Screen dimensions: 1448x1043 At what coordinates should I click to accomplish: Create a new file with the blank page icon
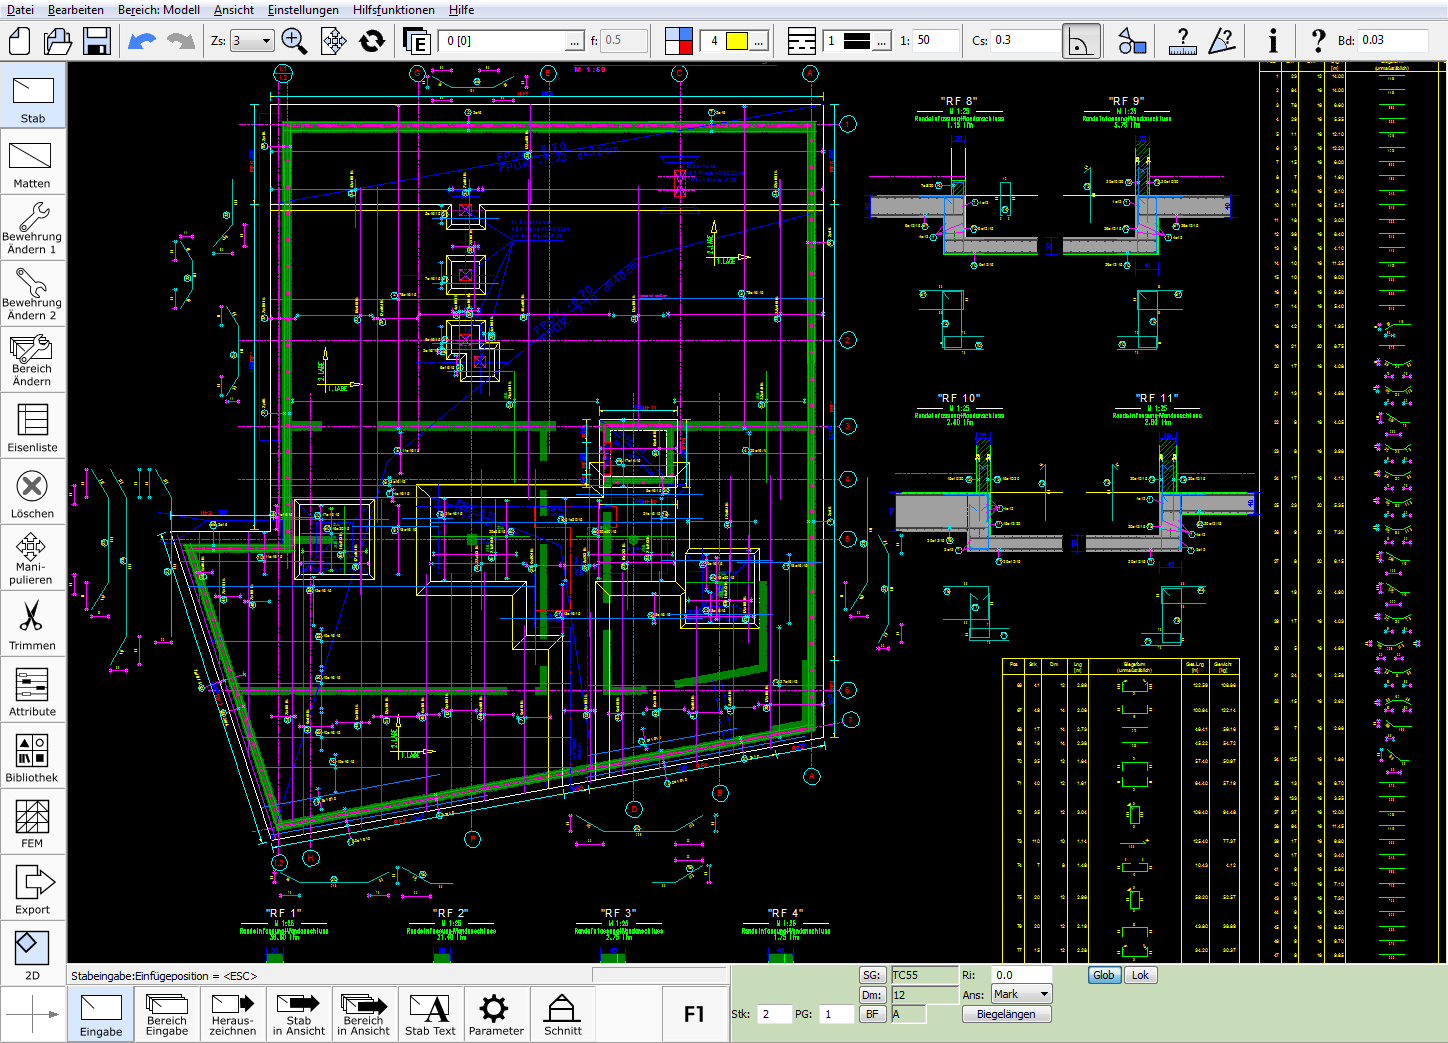click(20, 41)
